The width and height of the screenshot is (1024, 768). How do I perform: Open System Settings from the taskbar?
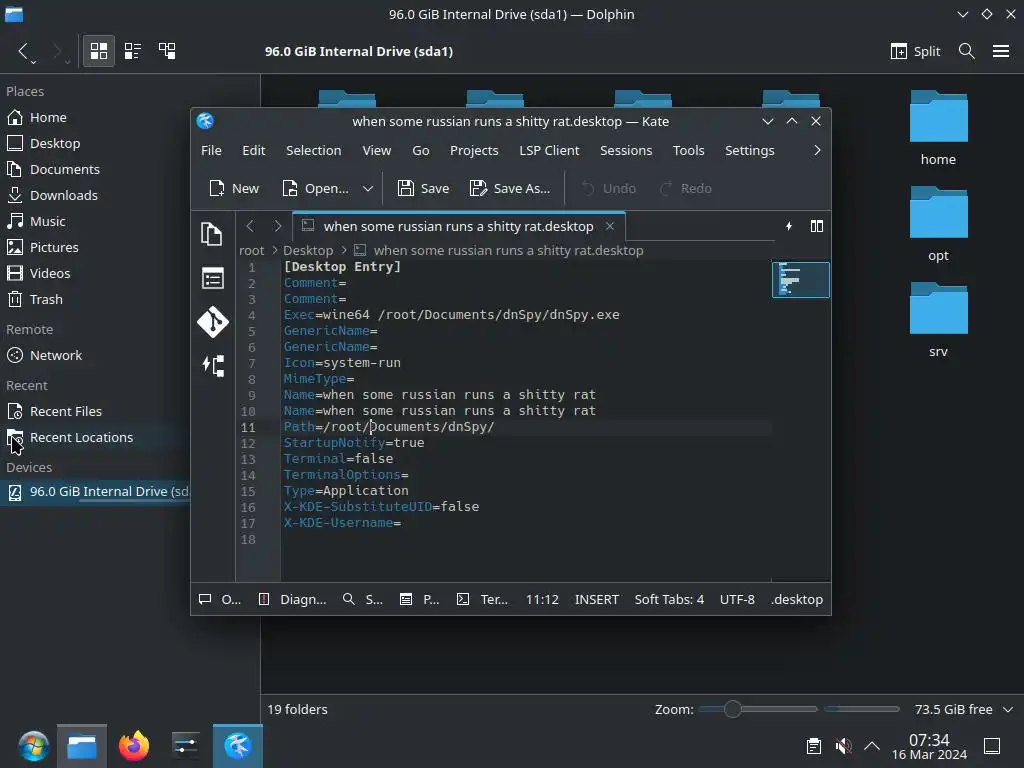tap(185, 746)
